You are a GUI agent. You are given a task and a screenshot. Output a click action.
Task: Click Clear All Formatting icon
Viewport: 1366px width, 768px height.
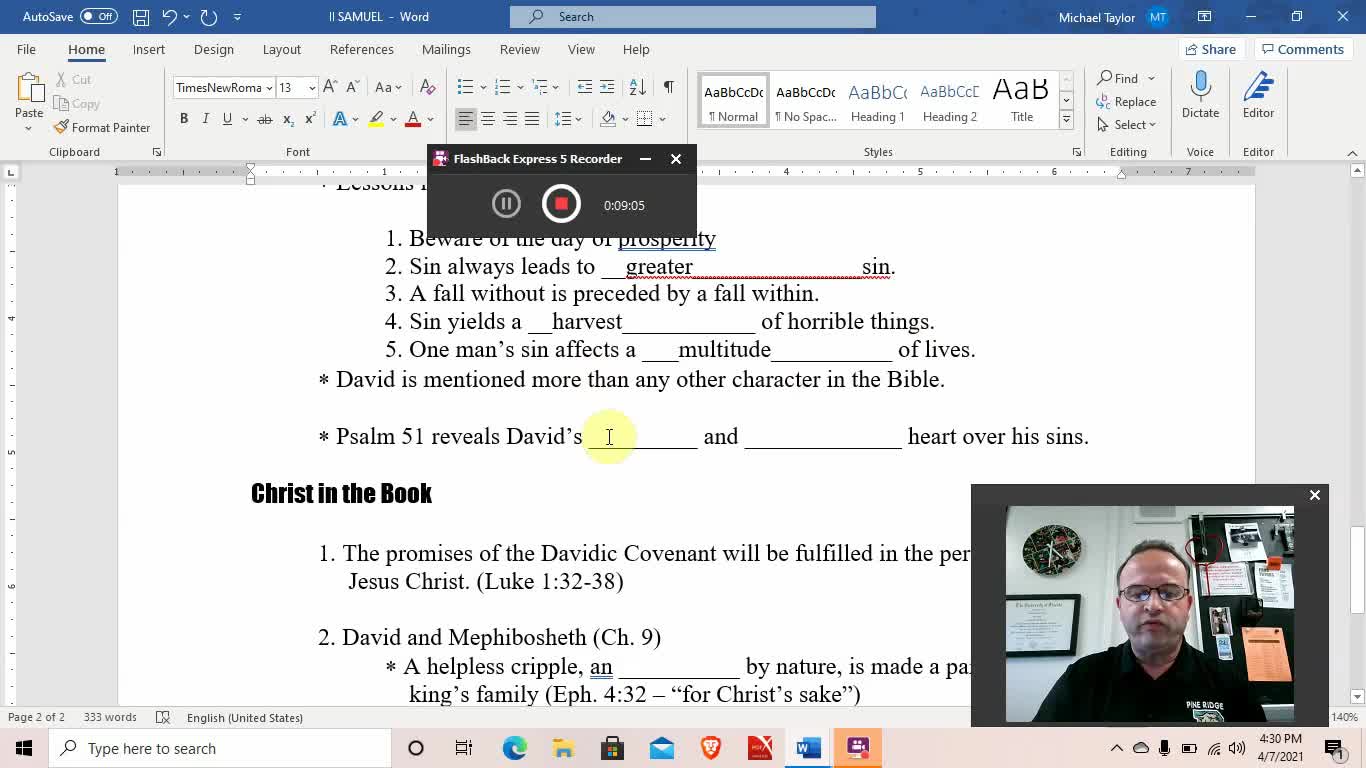pos(427,87)
